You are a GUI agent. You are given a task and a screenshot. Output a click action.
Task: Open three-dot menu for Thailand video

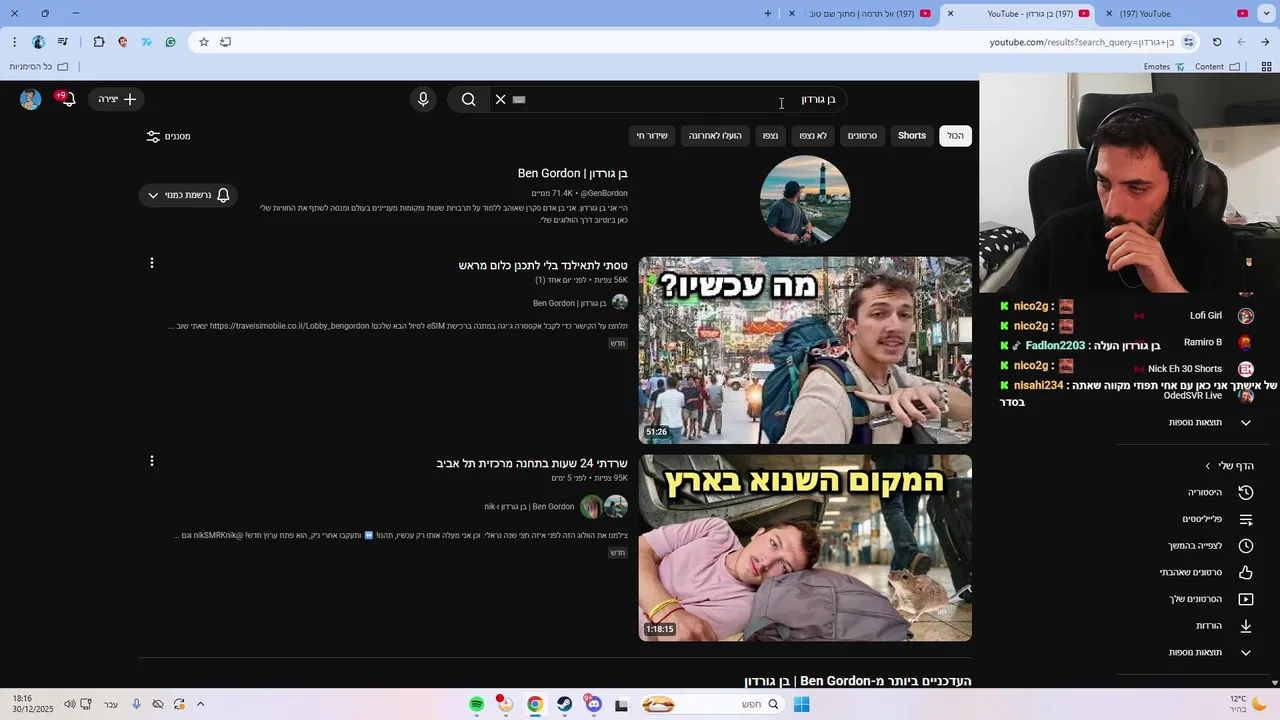(152, 263)
